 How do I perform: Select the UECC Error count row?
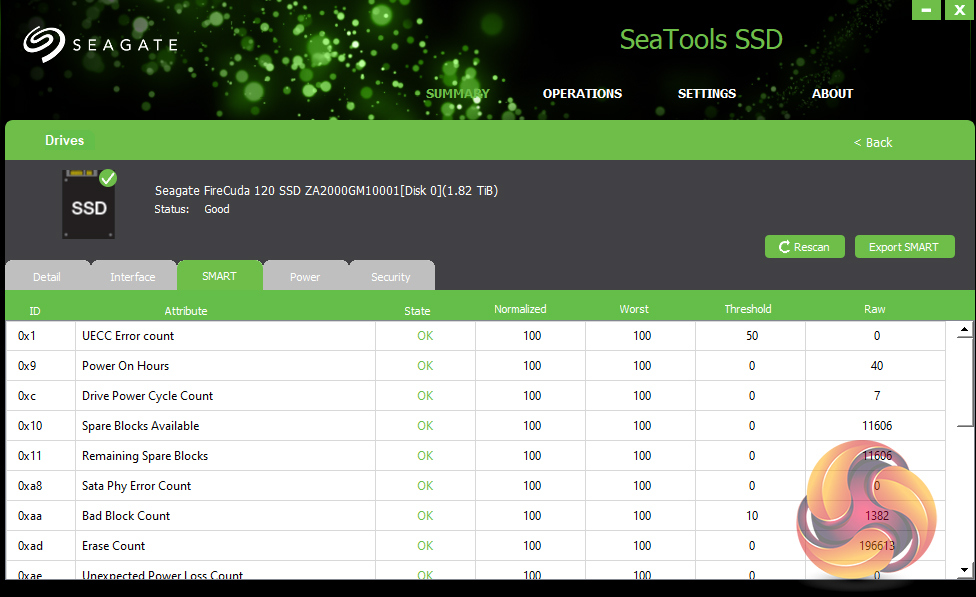476,336
